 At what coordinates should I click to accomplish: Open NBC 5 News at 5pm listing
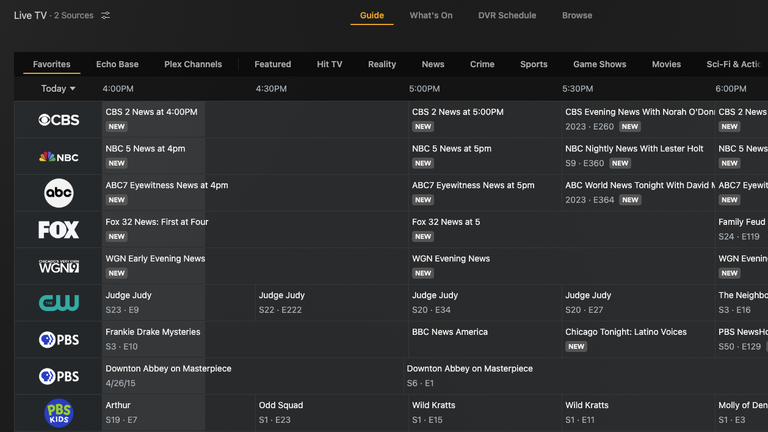(x=485, y=156)
